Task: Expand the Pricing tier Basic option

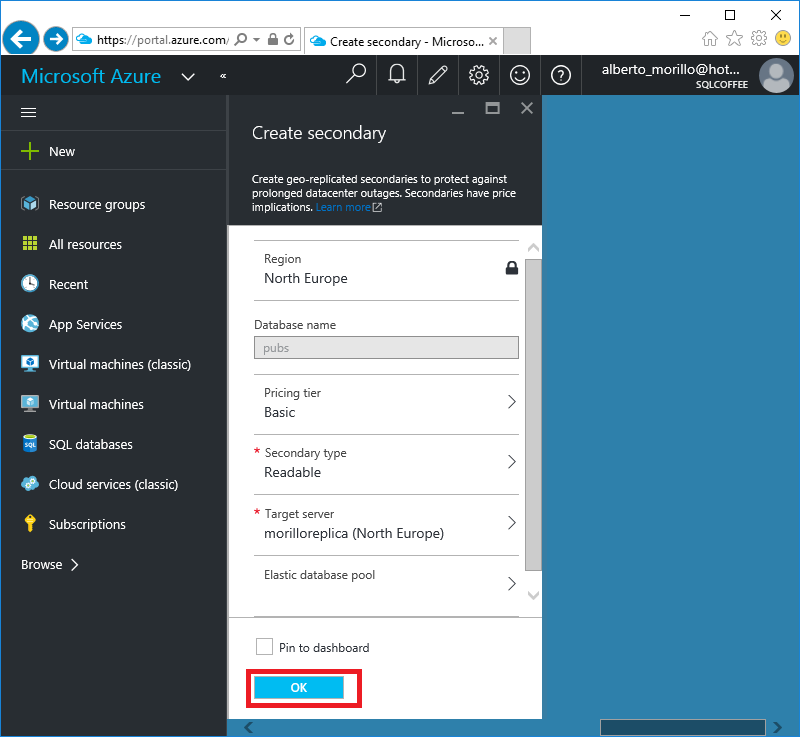Action: [x=386, y=403]
